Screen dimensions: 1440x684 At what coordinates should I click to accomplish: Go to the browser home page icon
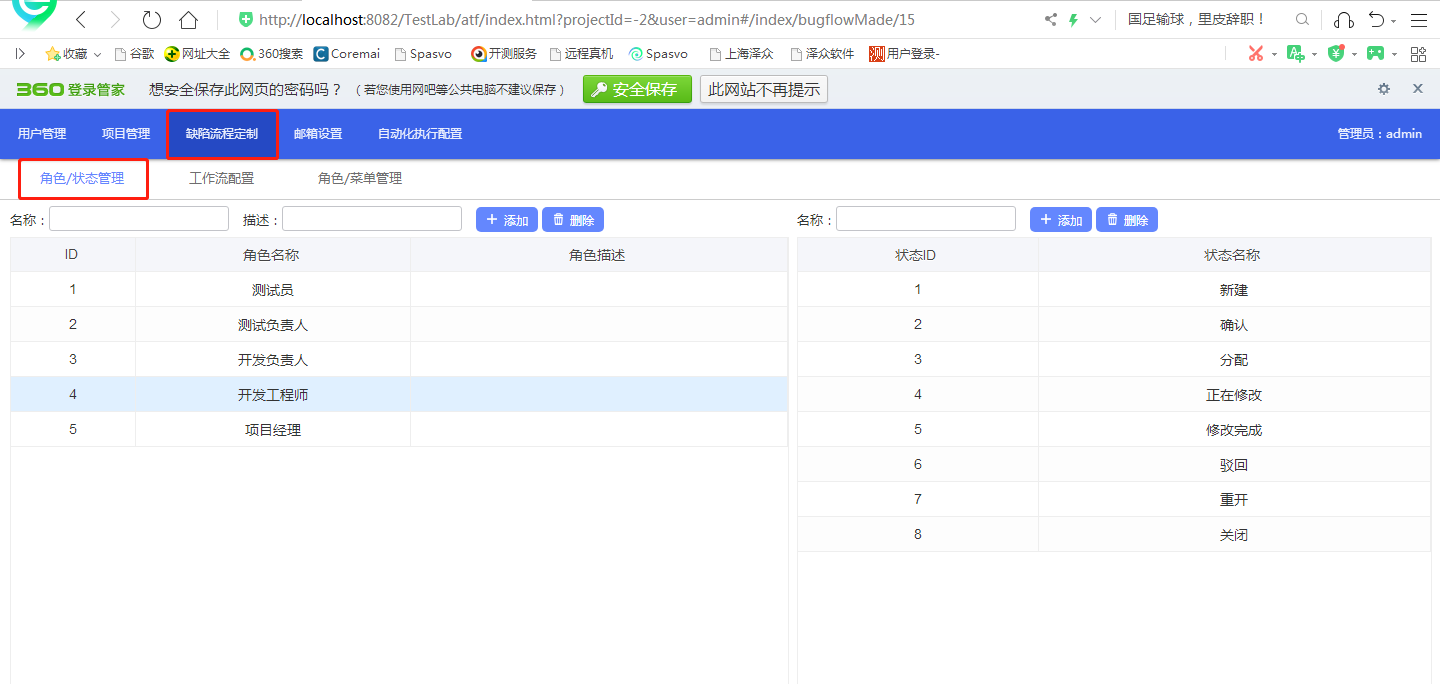pos(188,20)
